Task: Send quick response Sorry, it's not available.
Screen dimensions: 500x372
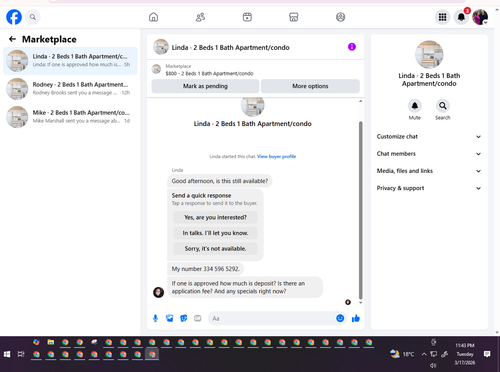Action: tap(215, 249)
